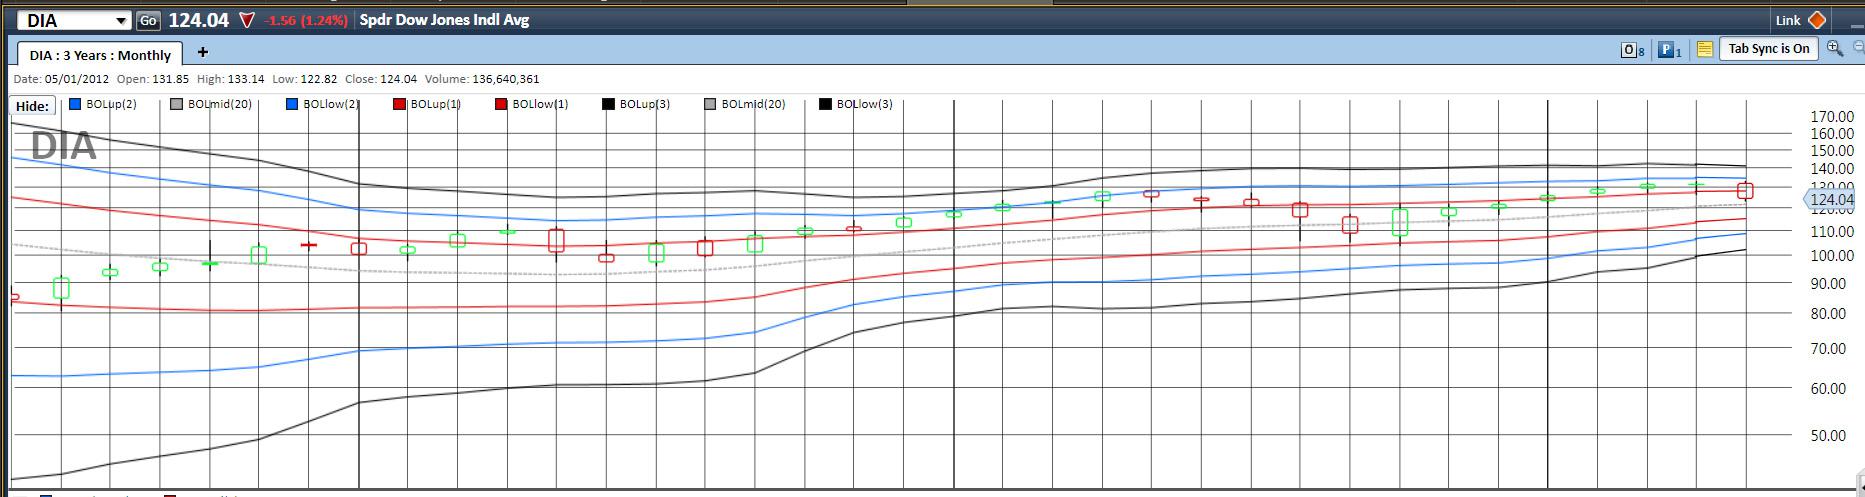Viewport: 1865px width, 497px height.
Task: Open the DIA symbol dropdown arrow
Action: tap(122, 20)
